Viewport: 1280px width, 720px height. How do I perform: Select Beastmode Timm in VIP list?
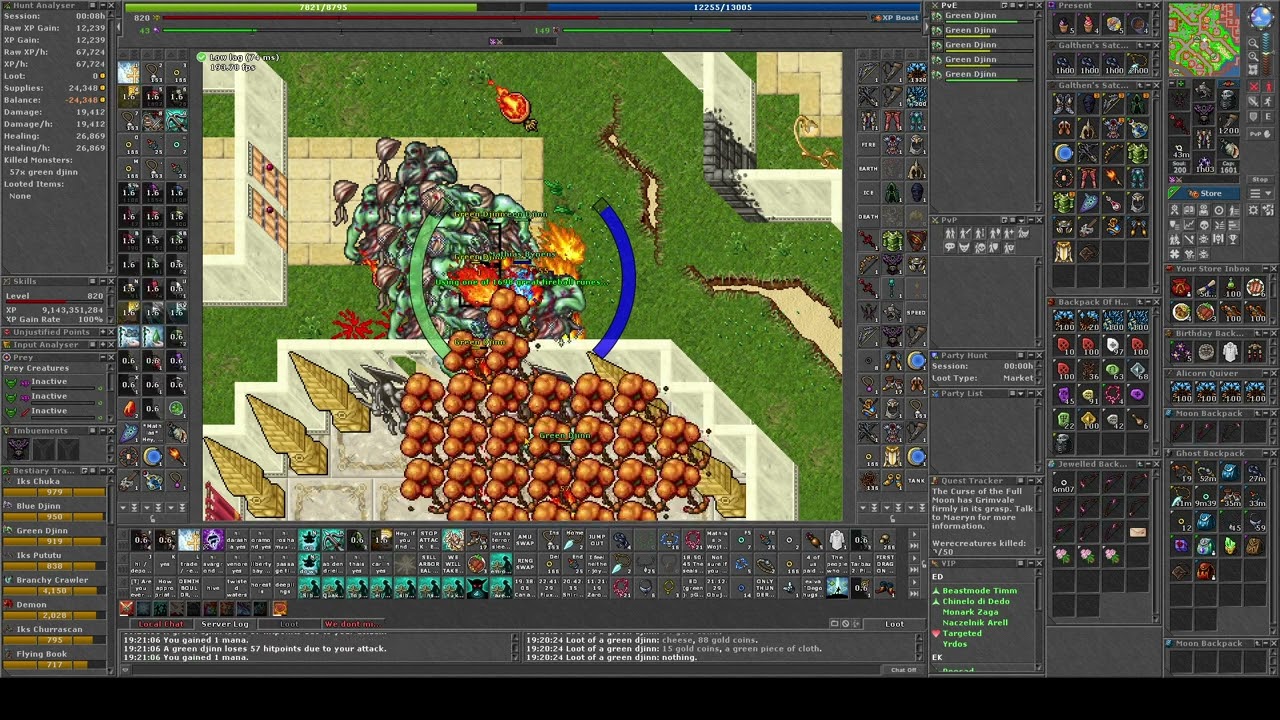tap(980, 591)
